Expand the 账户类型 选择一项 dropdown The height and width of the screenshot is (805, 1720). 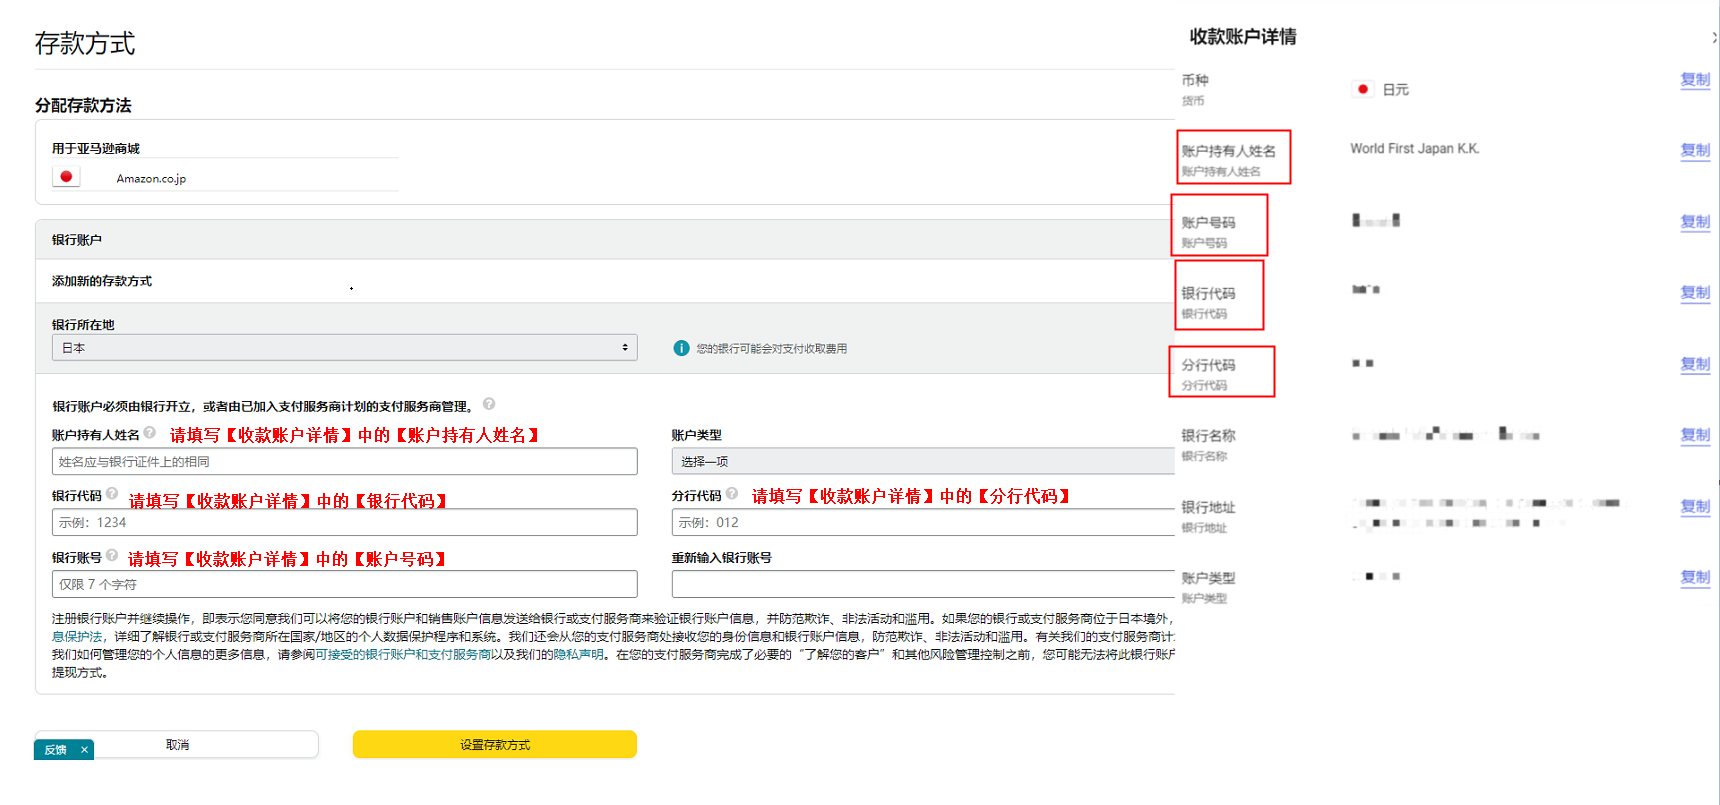click(922, 461)
